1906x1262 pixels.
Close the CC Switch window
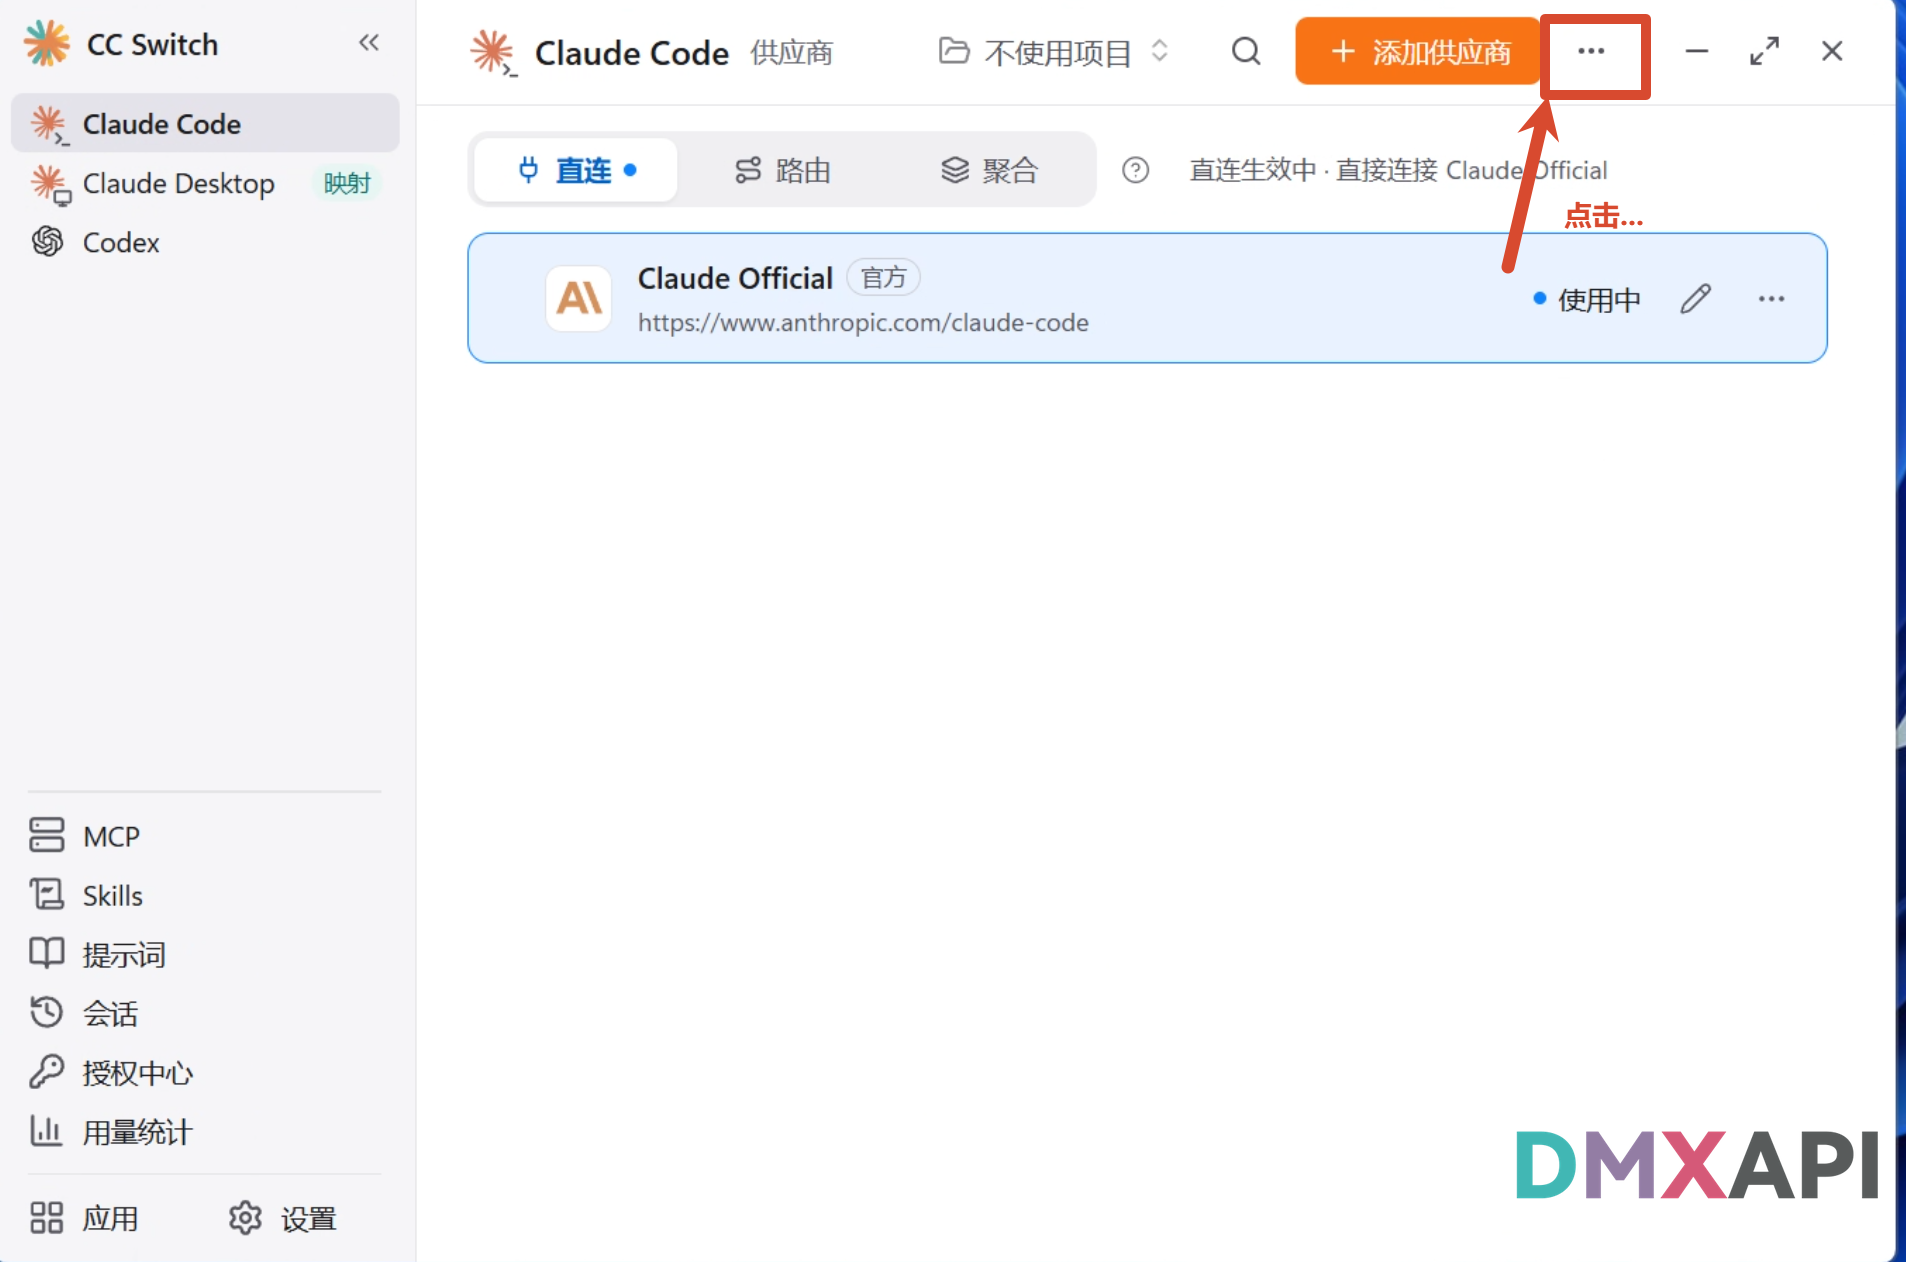1832,51
